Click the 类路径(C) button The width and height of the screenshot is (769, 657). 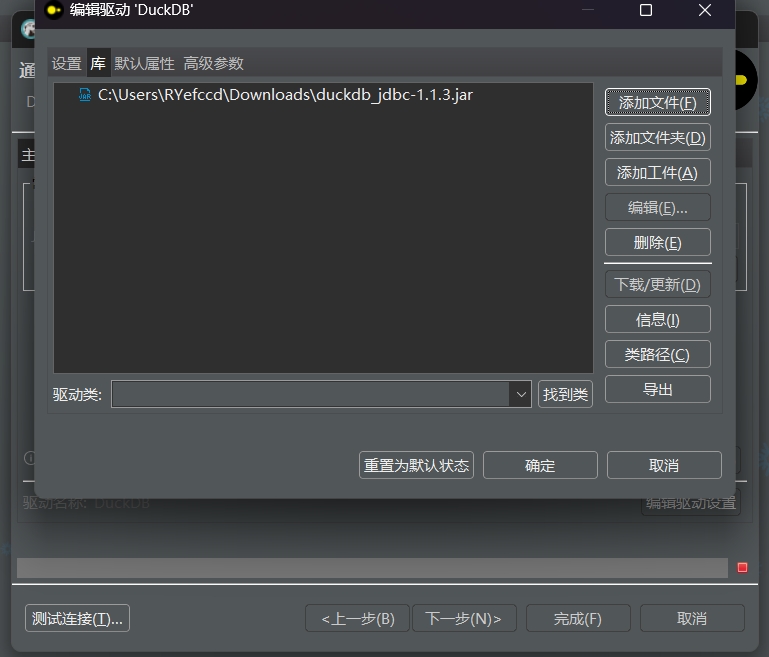[x=658, y=354]
